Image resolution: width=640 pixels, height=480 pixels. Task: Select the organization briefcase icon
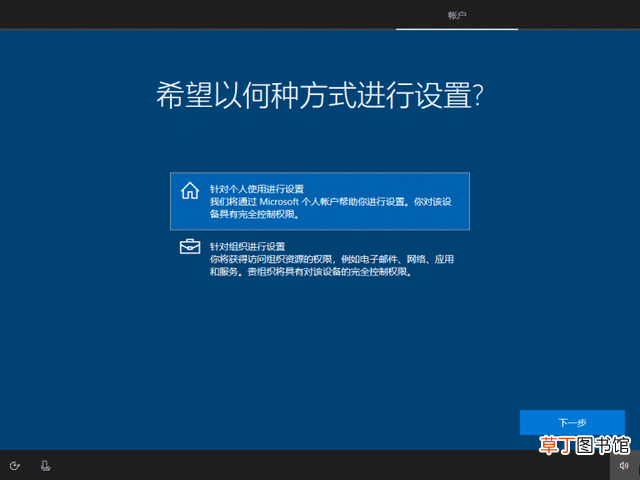(190, 247)
